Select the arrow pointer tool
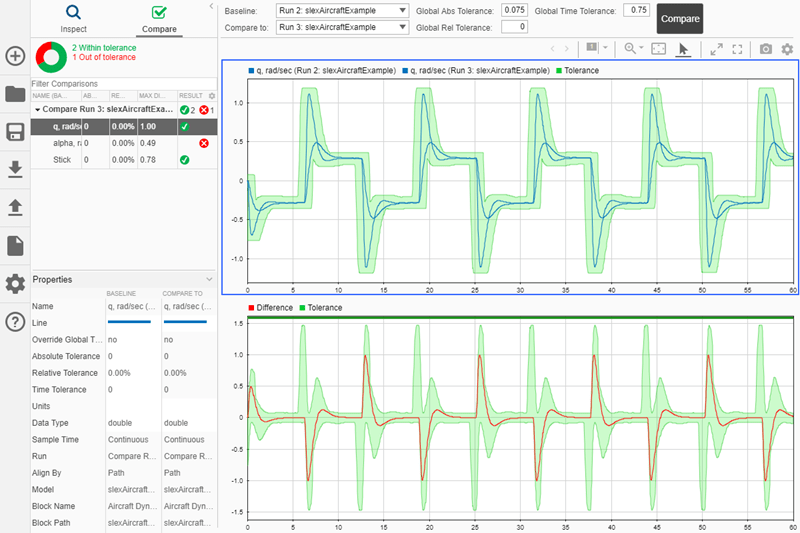This screenshot has height=533, width=800. 683,49
